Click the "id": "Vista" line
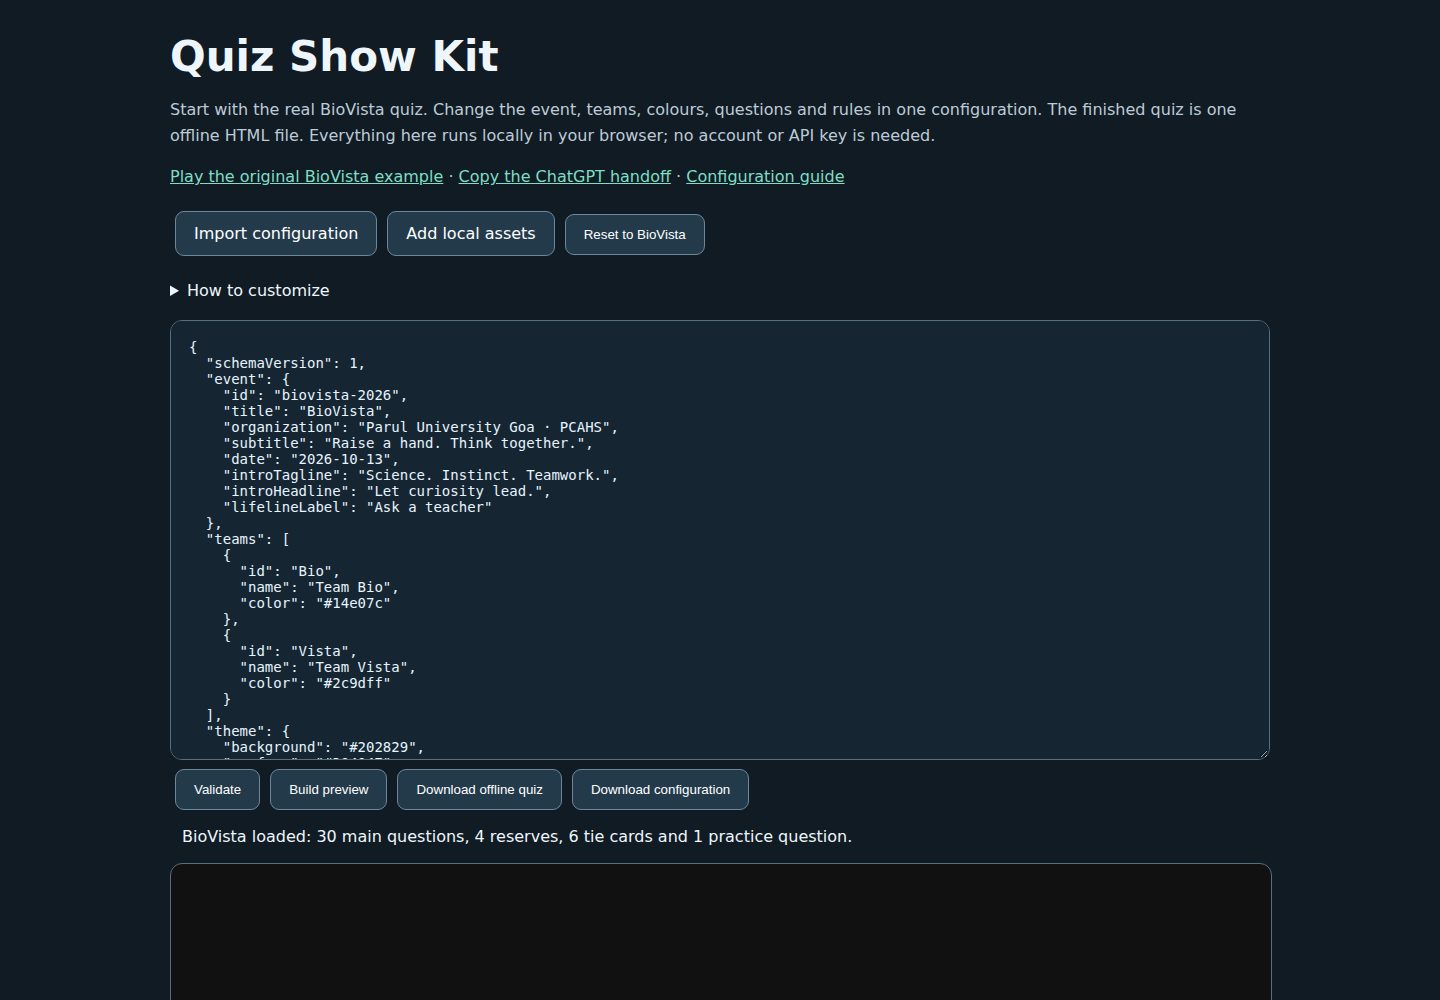Image resolution: width=1440 pixels, height=1000 pixels. [299, 651]
